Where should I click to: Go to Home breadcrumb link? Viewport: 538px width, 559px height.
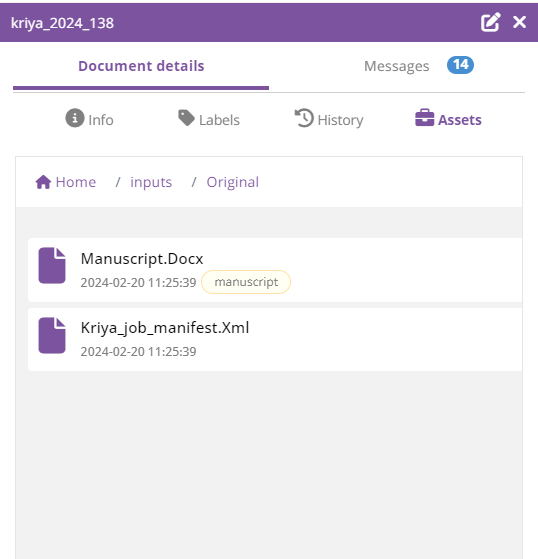tap(76, 182)
